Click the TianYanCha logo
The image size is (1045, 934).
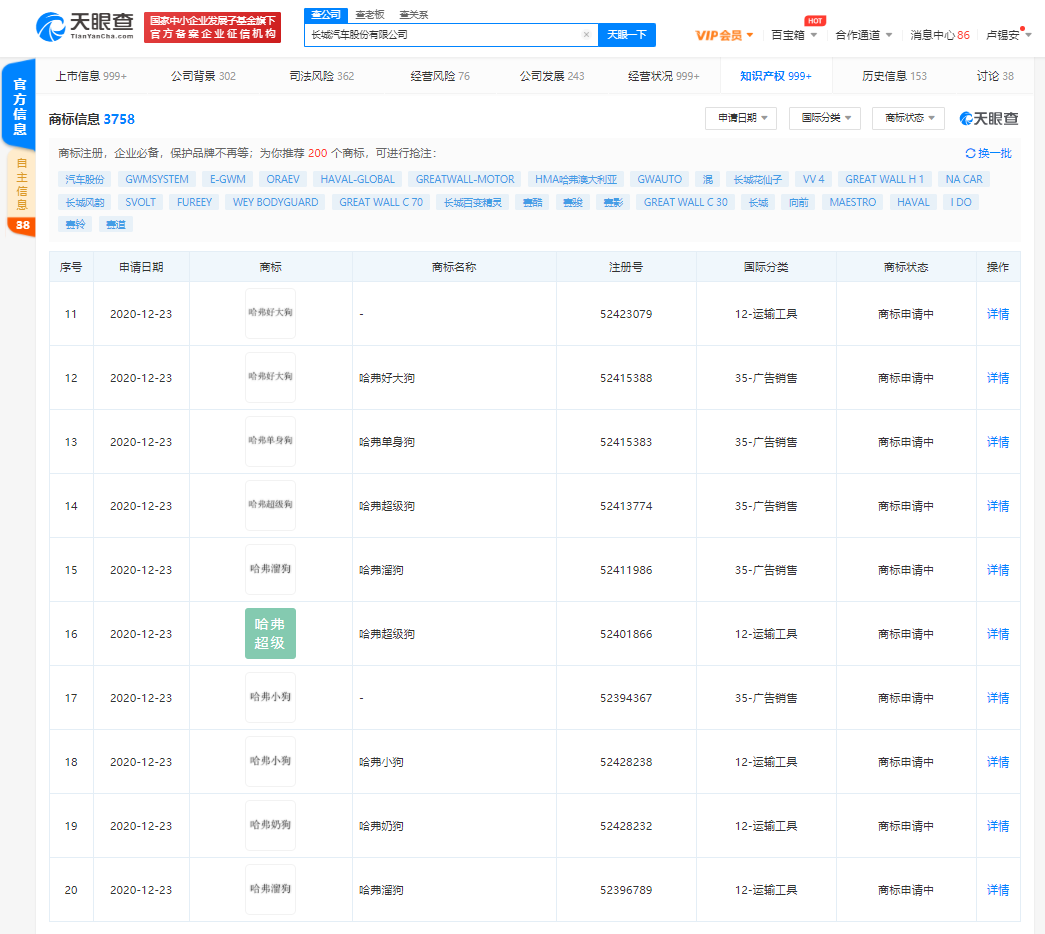pos(85,27)
